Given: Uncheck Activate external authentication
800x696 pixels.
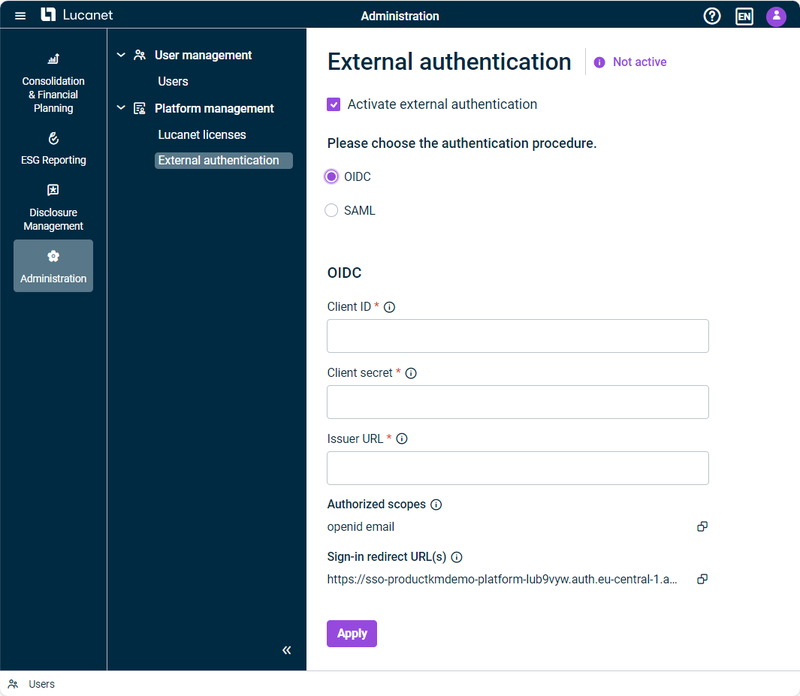Looking at the screenshot, I should (334, 104).
